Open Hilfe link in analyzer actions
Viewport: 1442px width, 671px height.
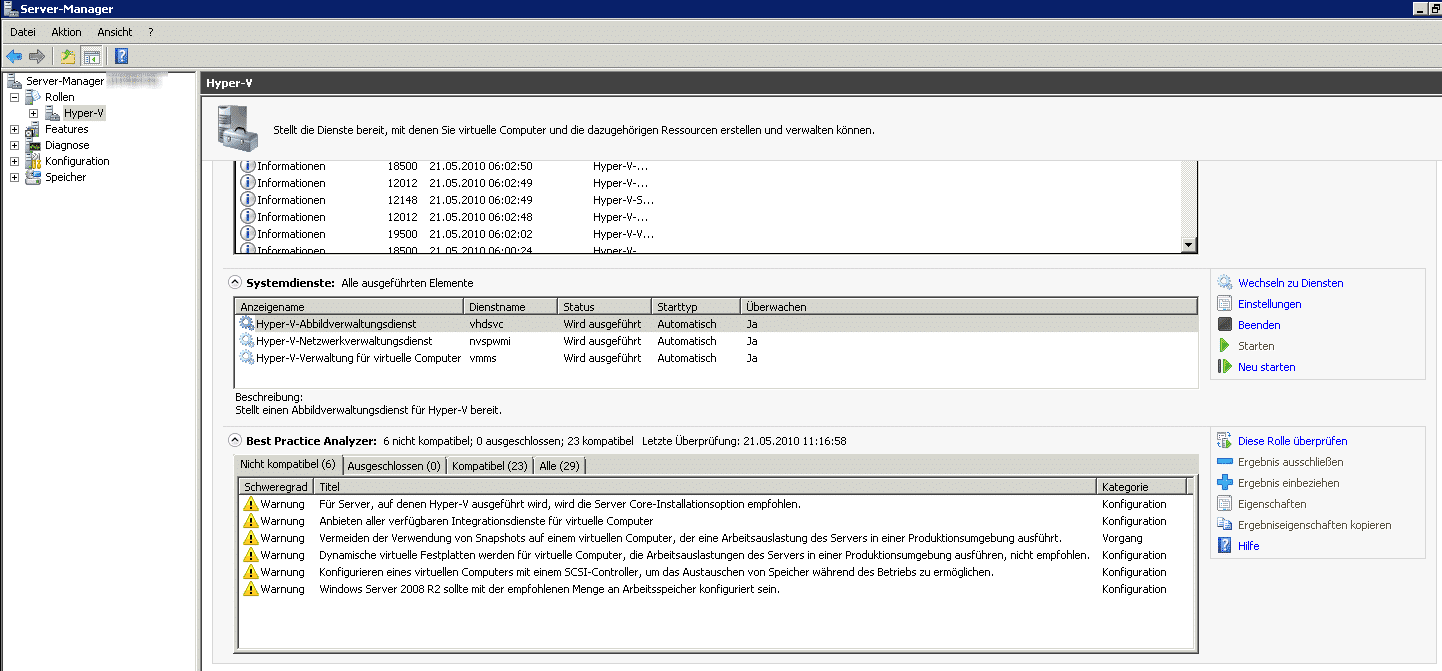click(x=1249, y=546)
